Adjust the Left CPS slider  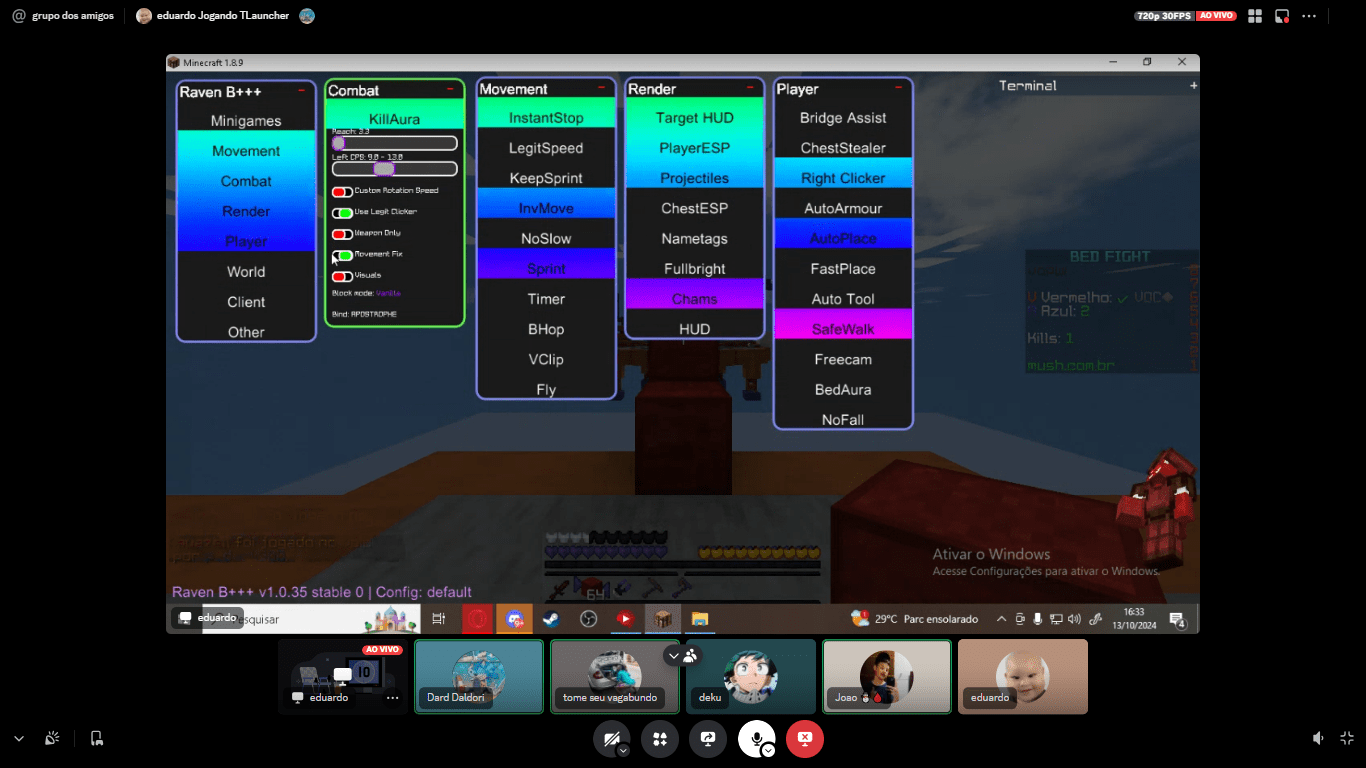(394, 169)
